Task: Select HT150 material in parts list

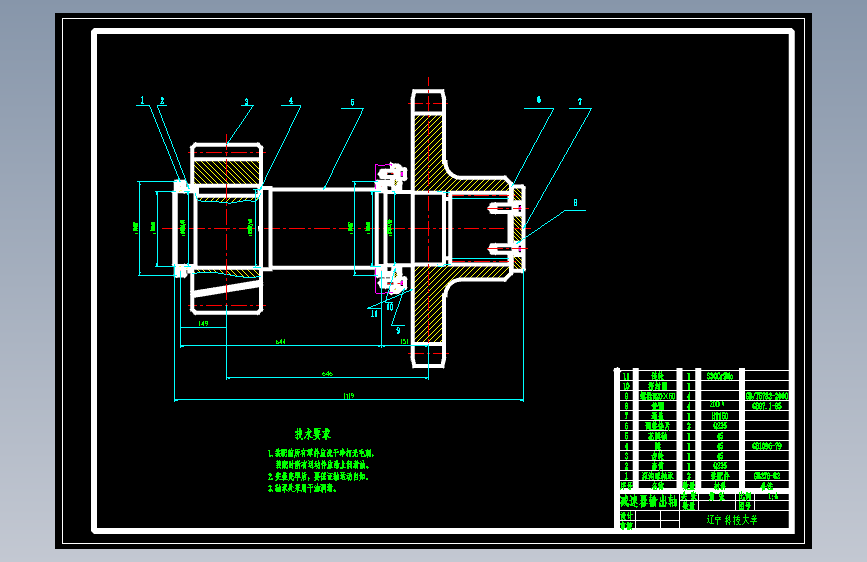Action: point(720,416)
